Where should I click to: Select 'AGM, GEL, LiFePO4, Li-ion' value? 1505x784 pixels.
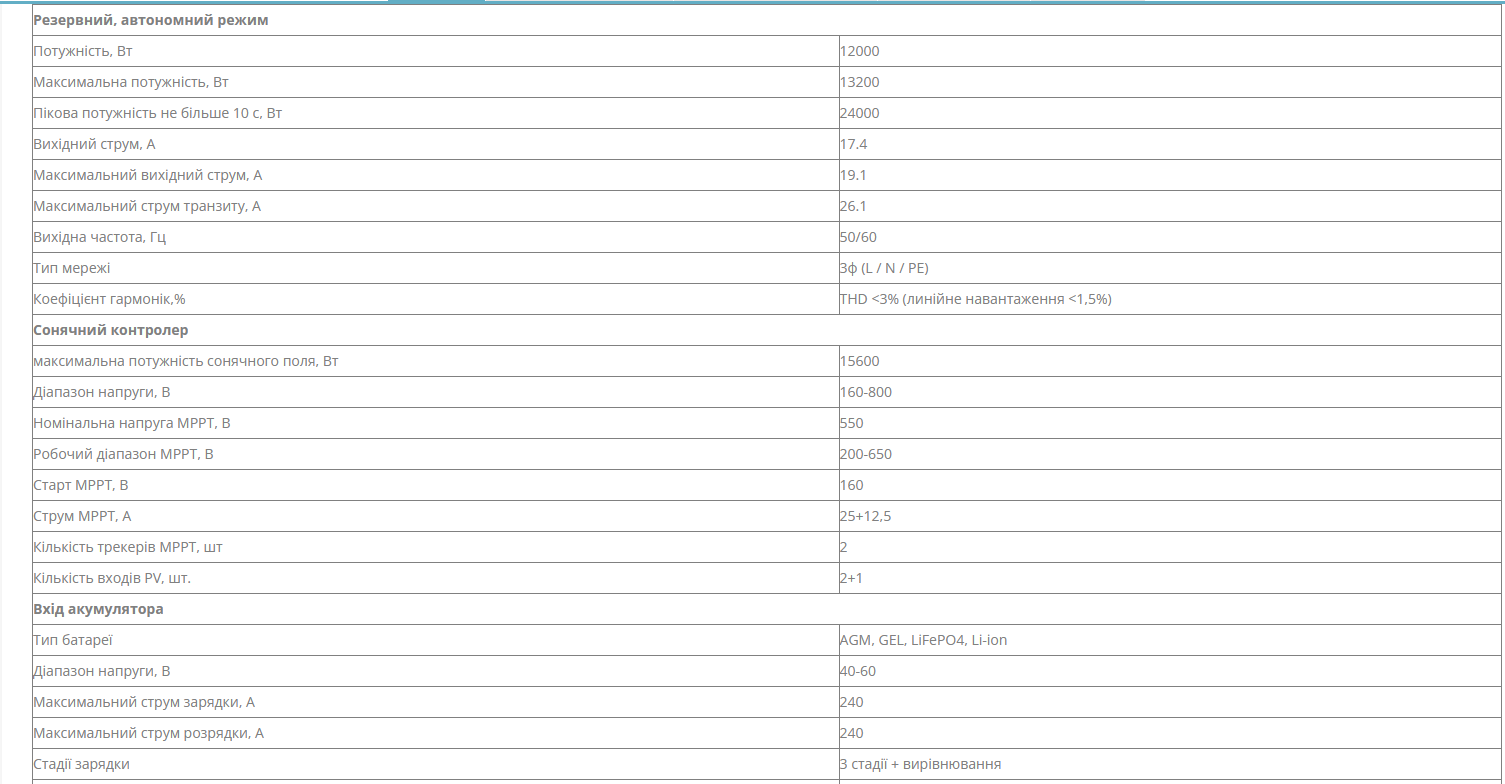(x=924, y=640)
